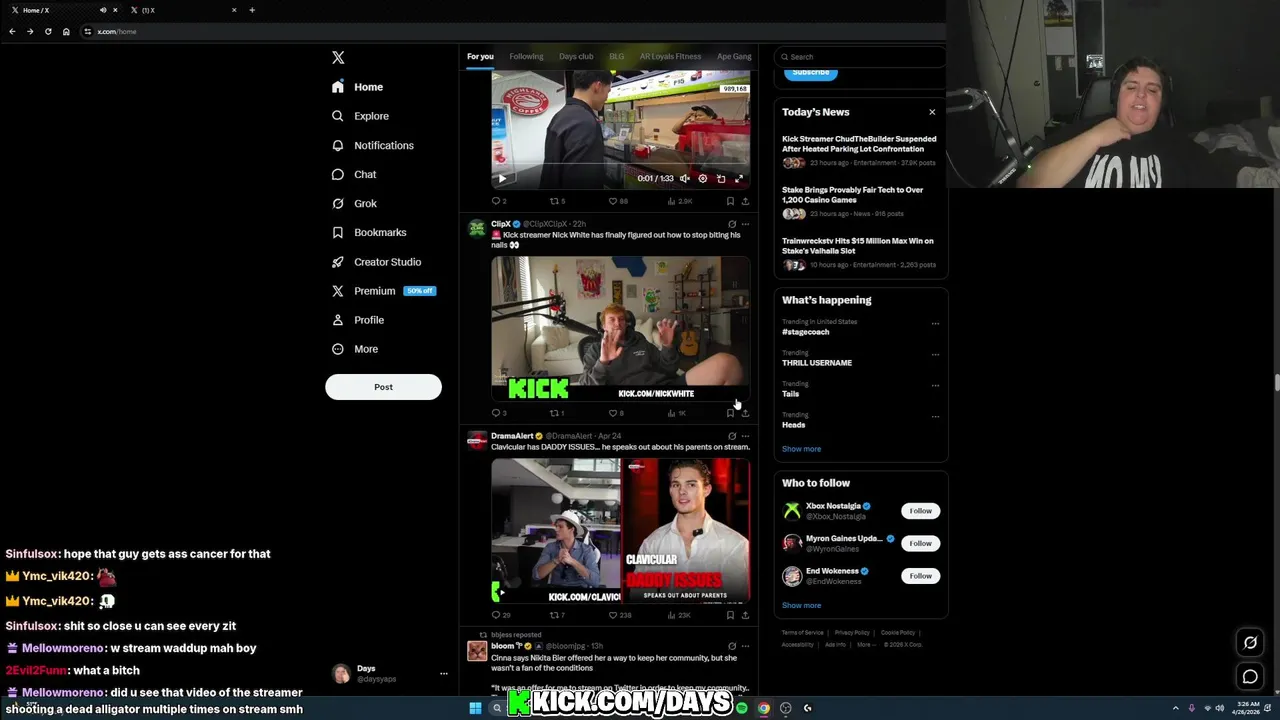Bookmark the DramaAlert post
Viewport: 1280px width, 720px height.
pyautogui.click(x=730, y=615)
